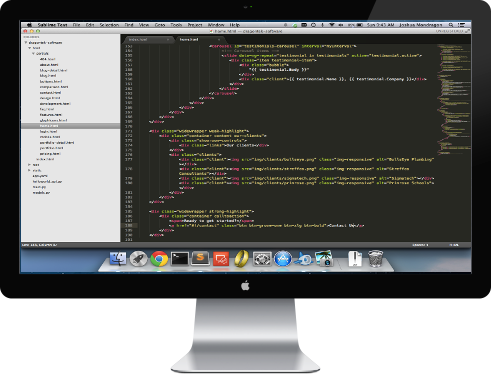The width and height of the screenshot is (491, 375).
Task: Open the indentation setting in status bar
Action: point(420,245)
